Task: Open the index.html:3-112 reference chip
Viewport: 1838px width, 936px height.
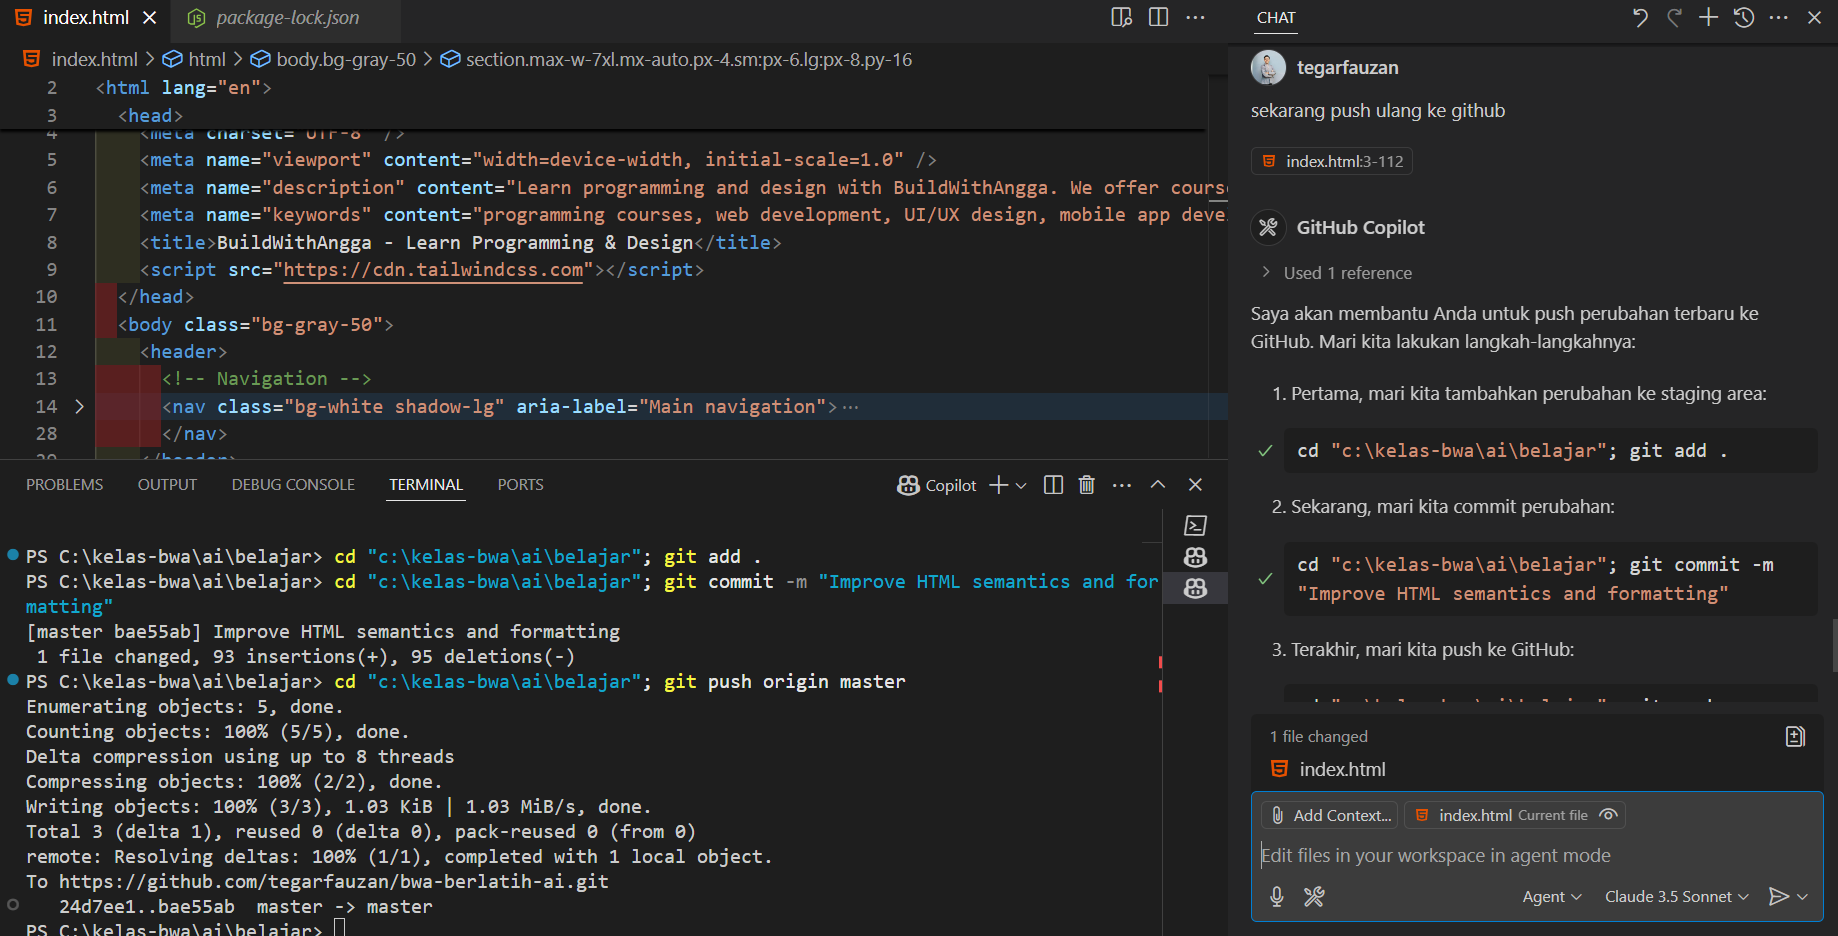Action: [1332, 161]
